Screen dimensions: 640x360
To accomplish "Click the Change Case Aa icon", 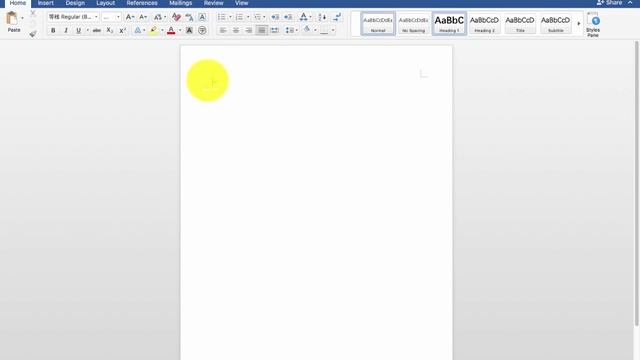I will tap(157, 17).
